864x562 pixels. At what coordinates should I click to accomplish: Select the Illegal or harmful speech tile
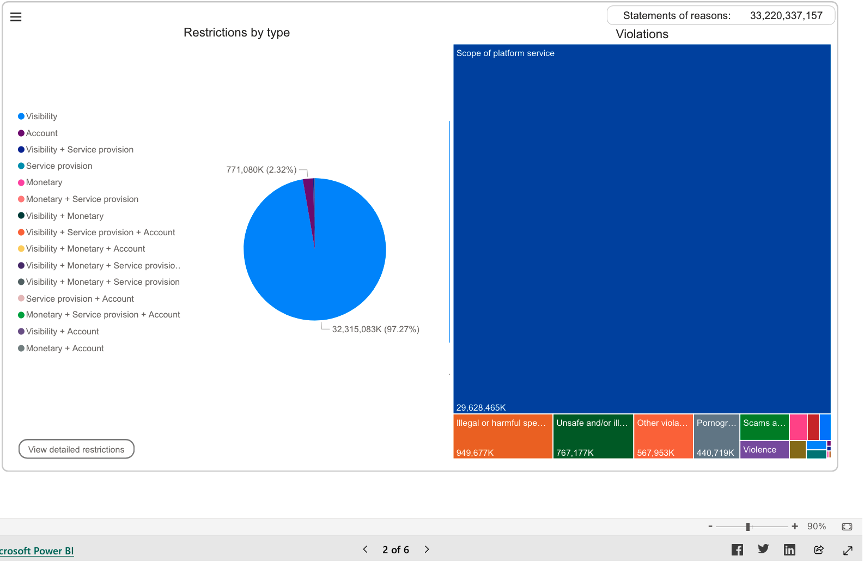coord(502,436)
